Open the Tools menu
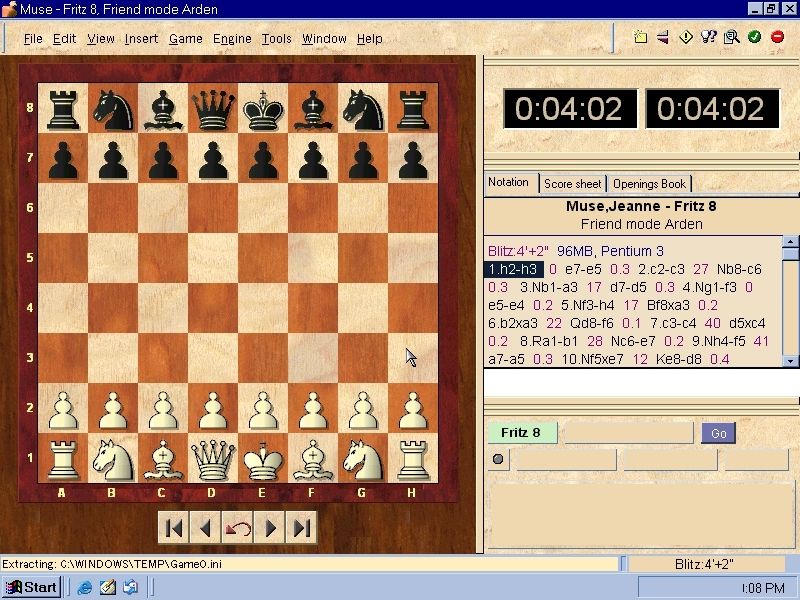 tap(277, 39)
